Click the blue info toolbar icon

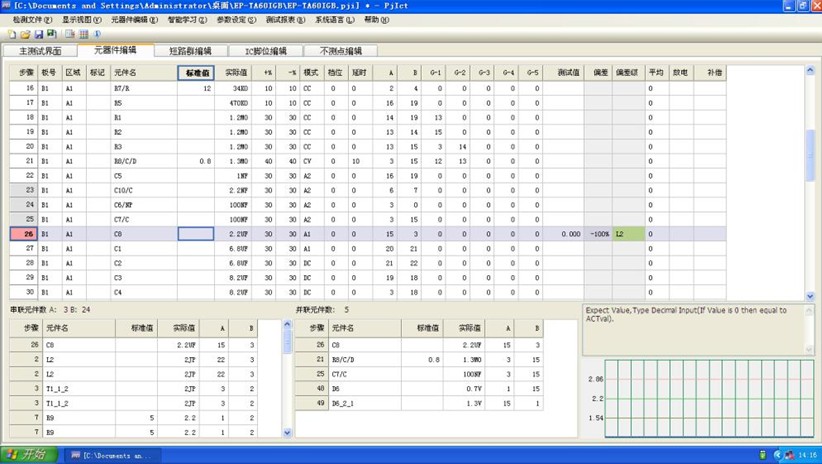pyautogui.click(x=98, y=34)
